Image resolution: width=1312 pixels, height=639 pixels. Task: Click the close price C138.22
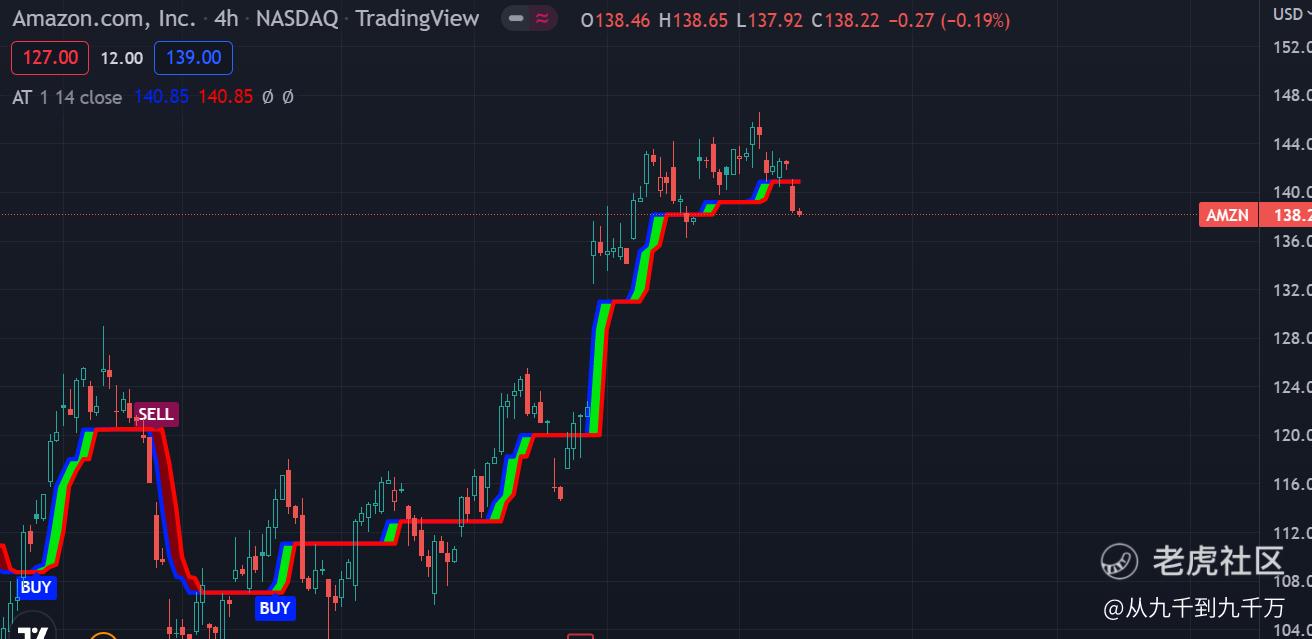pyautogui.click(x=845, y=20)
